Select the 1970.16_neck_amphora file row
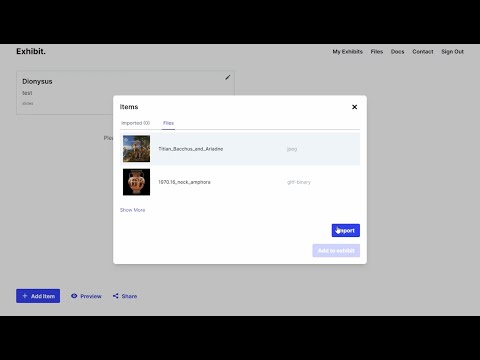This screenshot has width=480, height=360. point(240,182)
